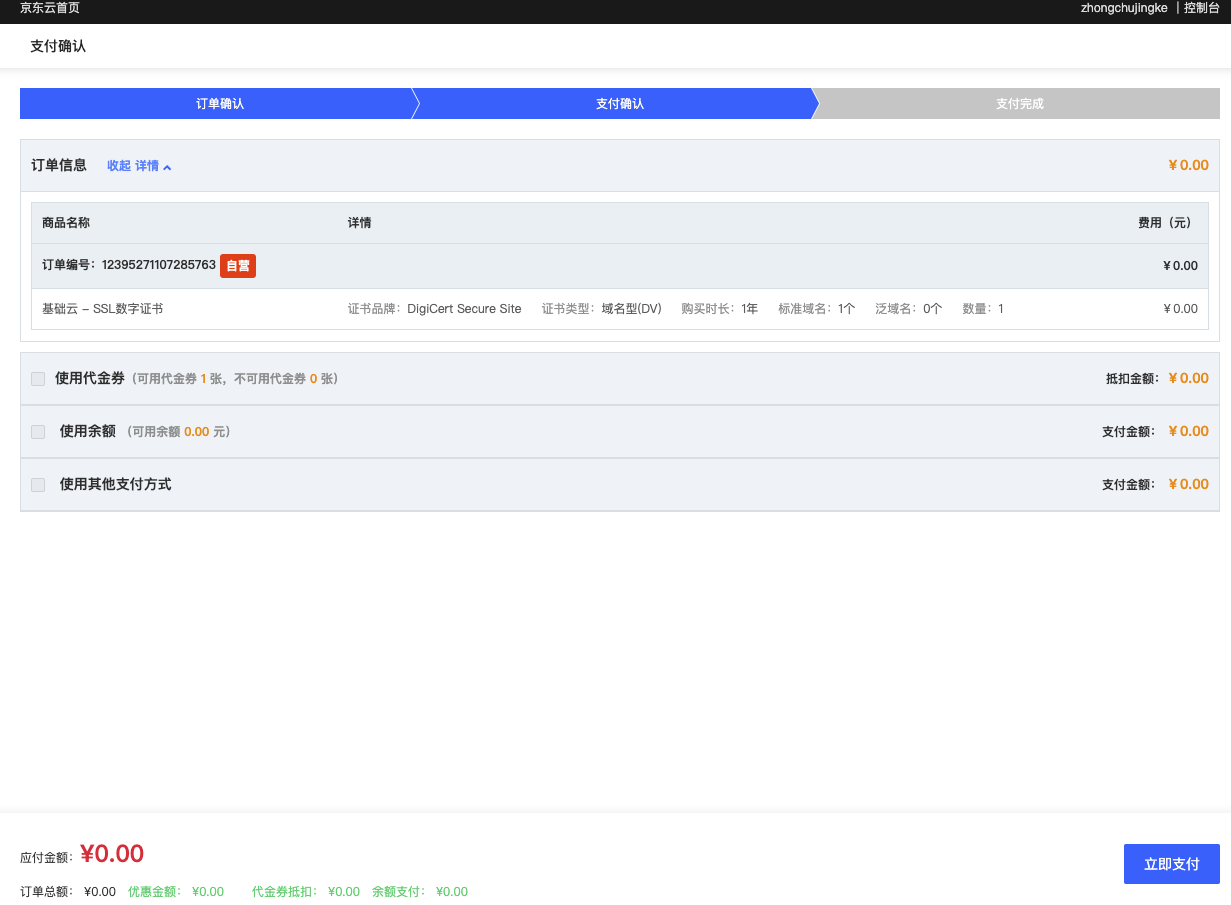The height and width of the screenshot is (905, 1231).
Task: Tick the 使用代金券 checkbox
Action: coord(38,379)
